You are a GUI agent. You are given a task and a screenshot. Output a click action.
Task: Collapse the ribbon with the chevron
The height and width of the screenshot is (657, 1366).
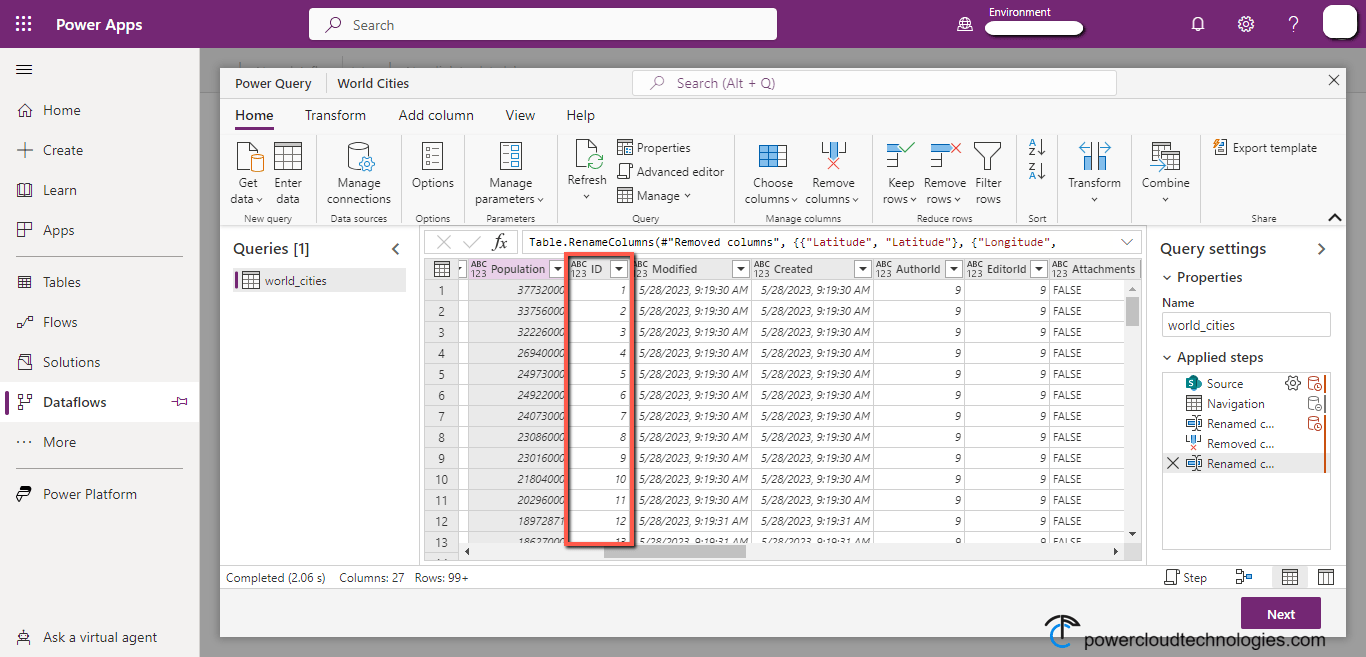pos(1334,217)
